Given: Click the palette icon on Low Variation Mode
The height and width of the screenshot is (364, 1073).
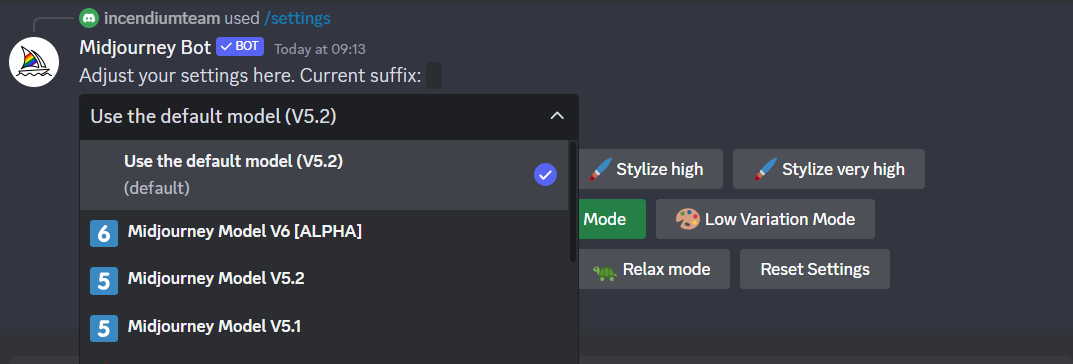Looking at the screenshot, I should [x=687, y=219].
